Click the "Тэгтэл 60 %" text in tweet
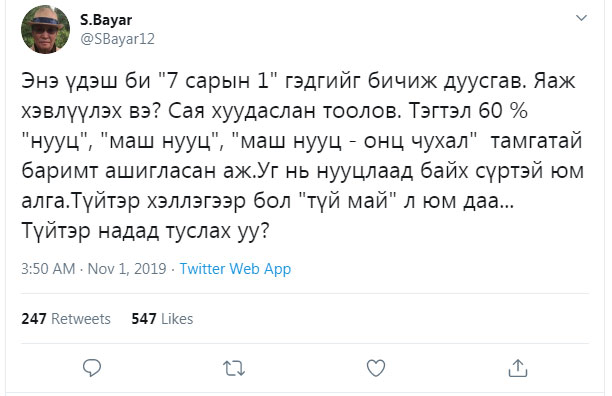Screen dimensions: 612x396 coord(468,111)
